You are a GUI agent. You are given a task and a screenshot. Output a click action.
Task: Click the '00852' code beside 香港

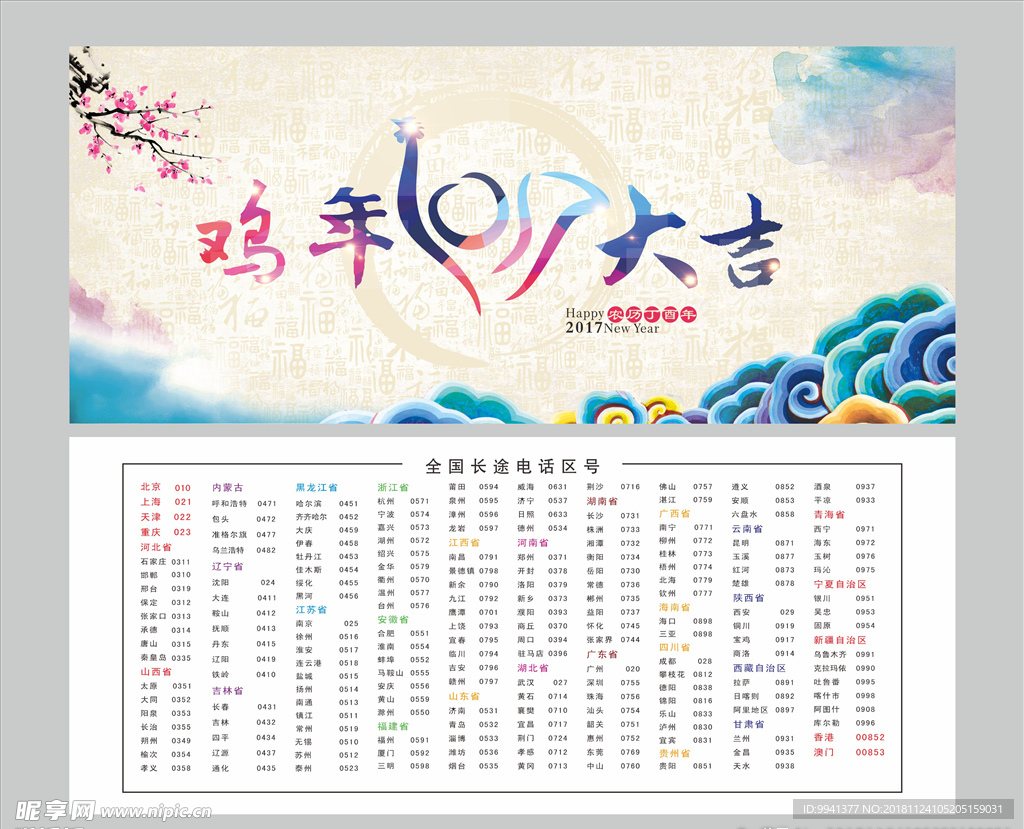(871, 737)
